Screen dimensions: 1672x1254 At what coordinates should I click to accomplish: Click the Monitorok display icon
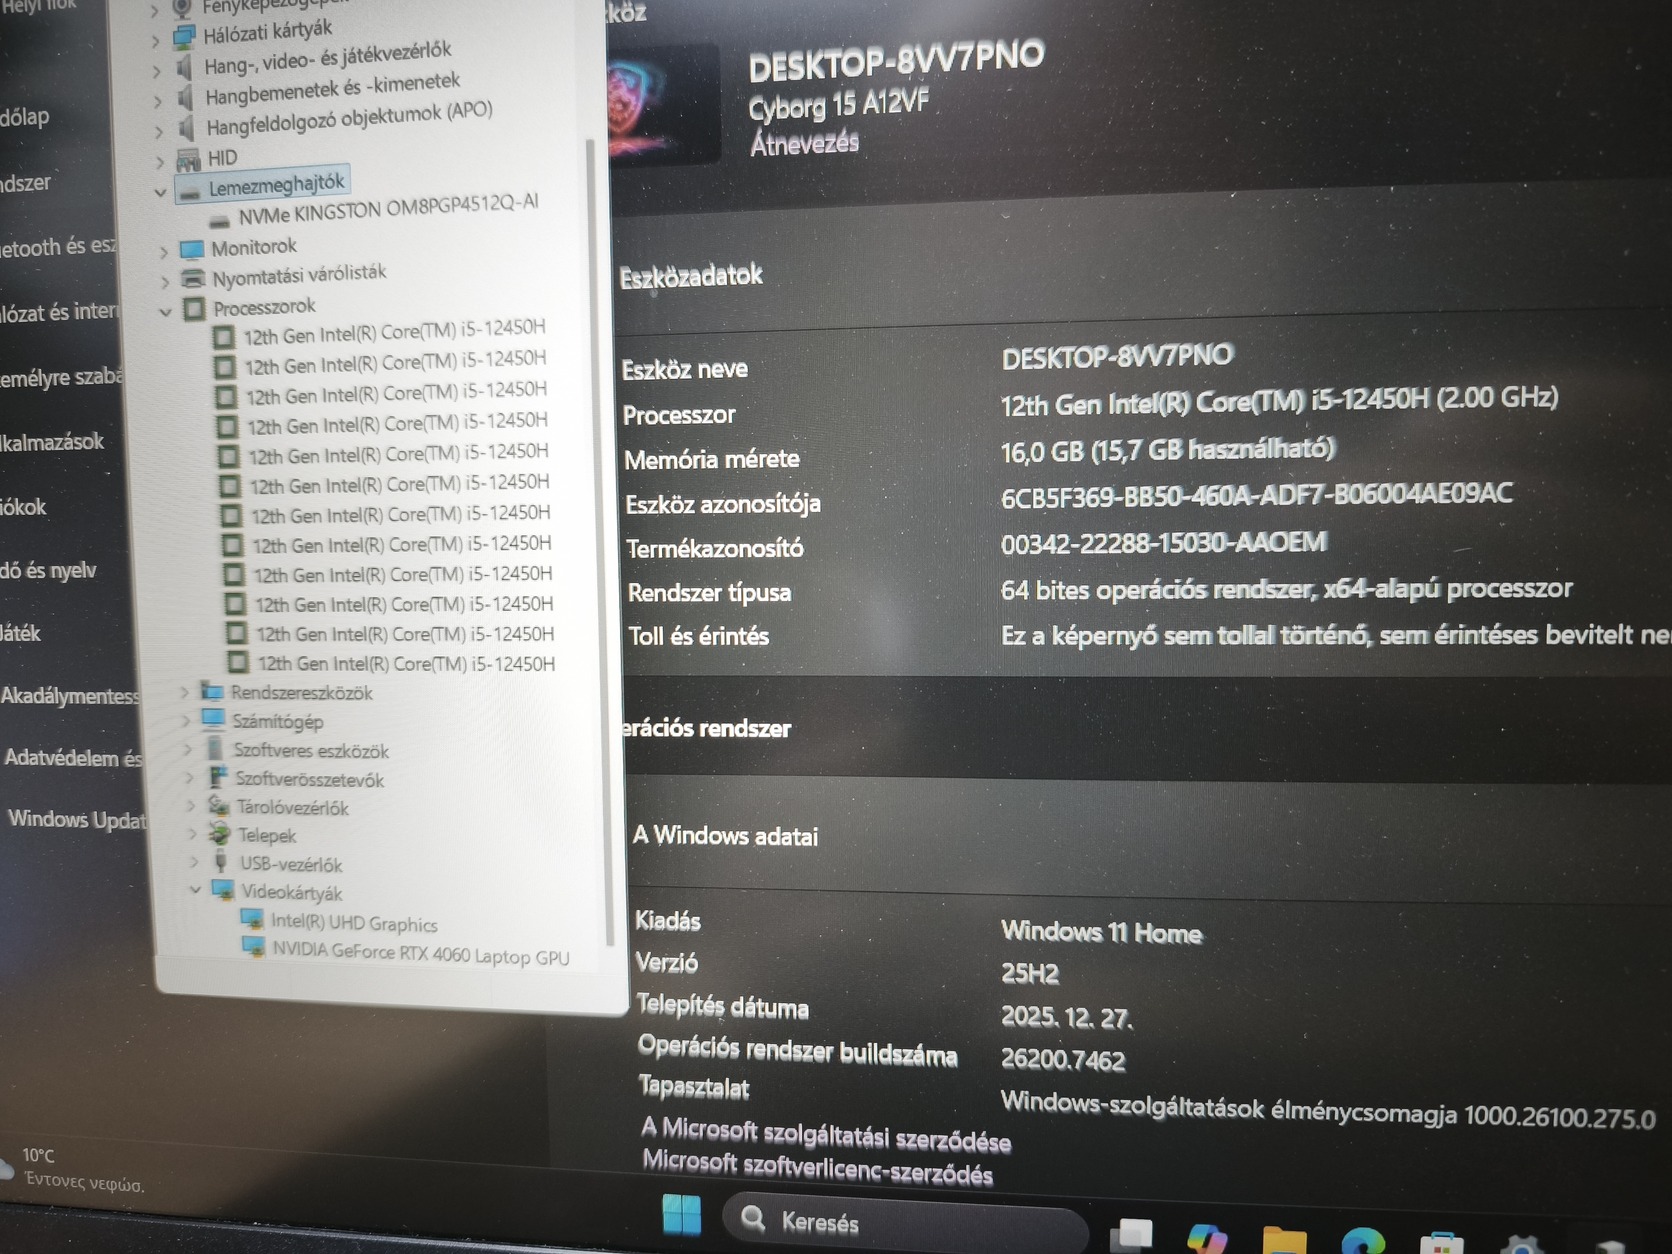point(191,249)
